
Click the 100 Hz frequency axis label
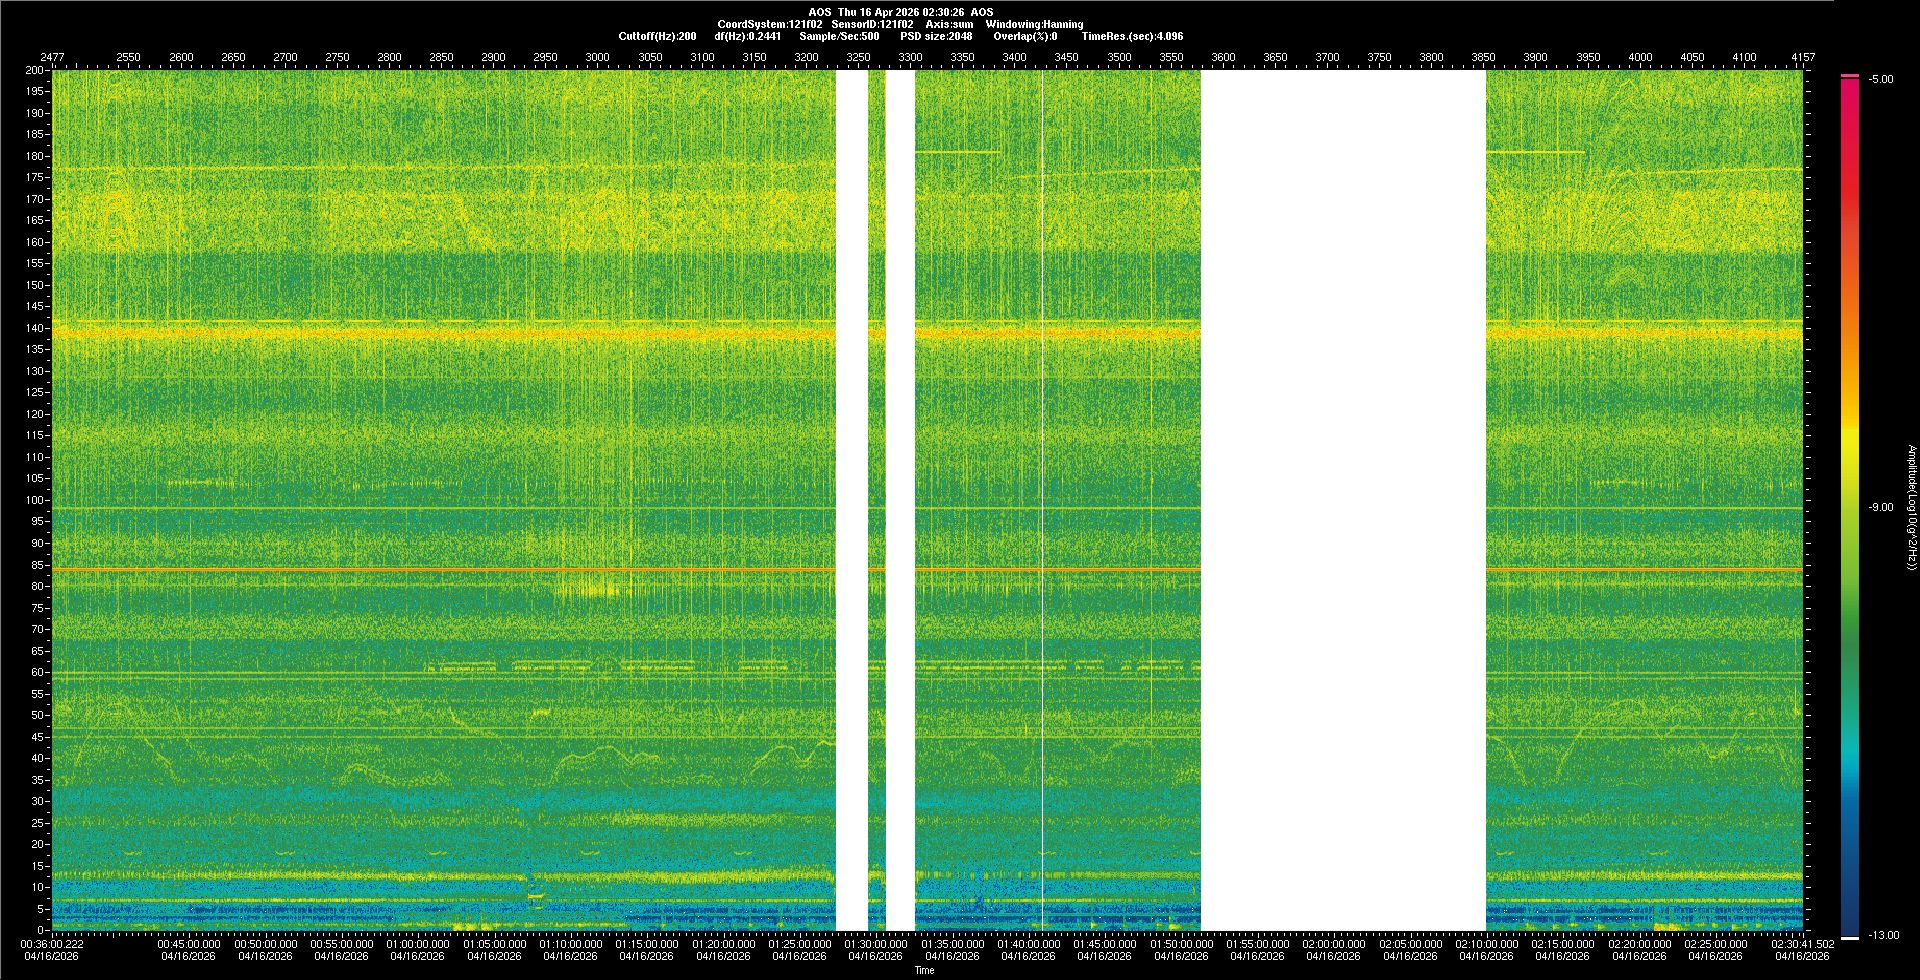click(36, 500)
